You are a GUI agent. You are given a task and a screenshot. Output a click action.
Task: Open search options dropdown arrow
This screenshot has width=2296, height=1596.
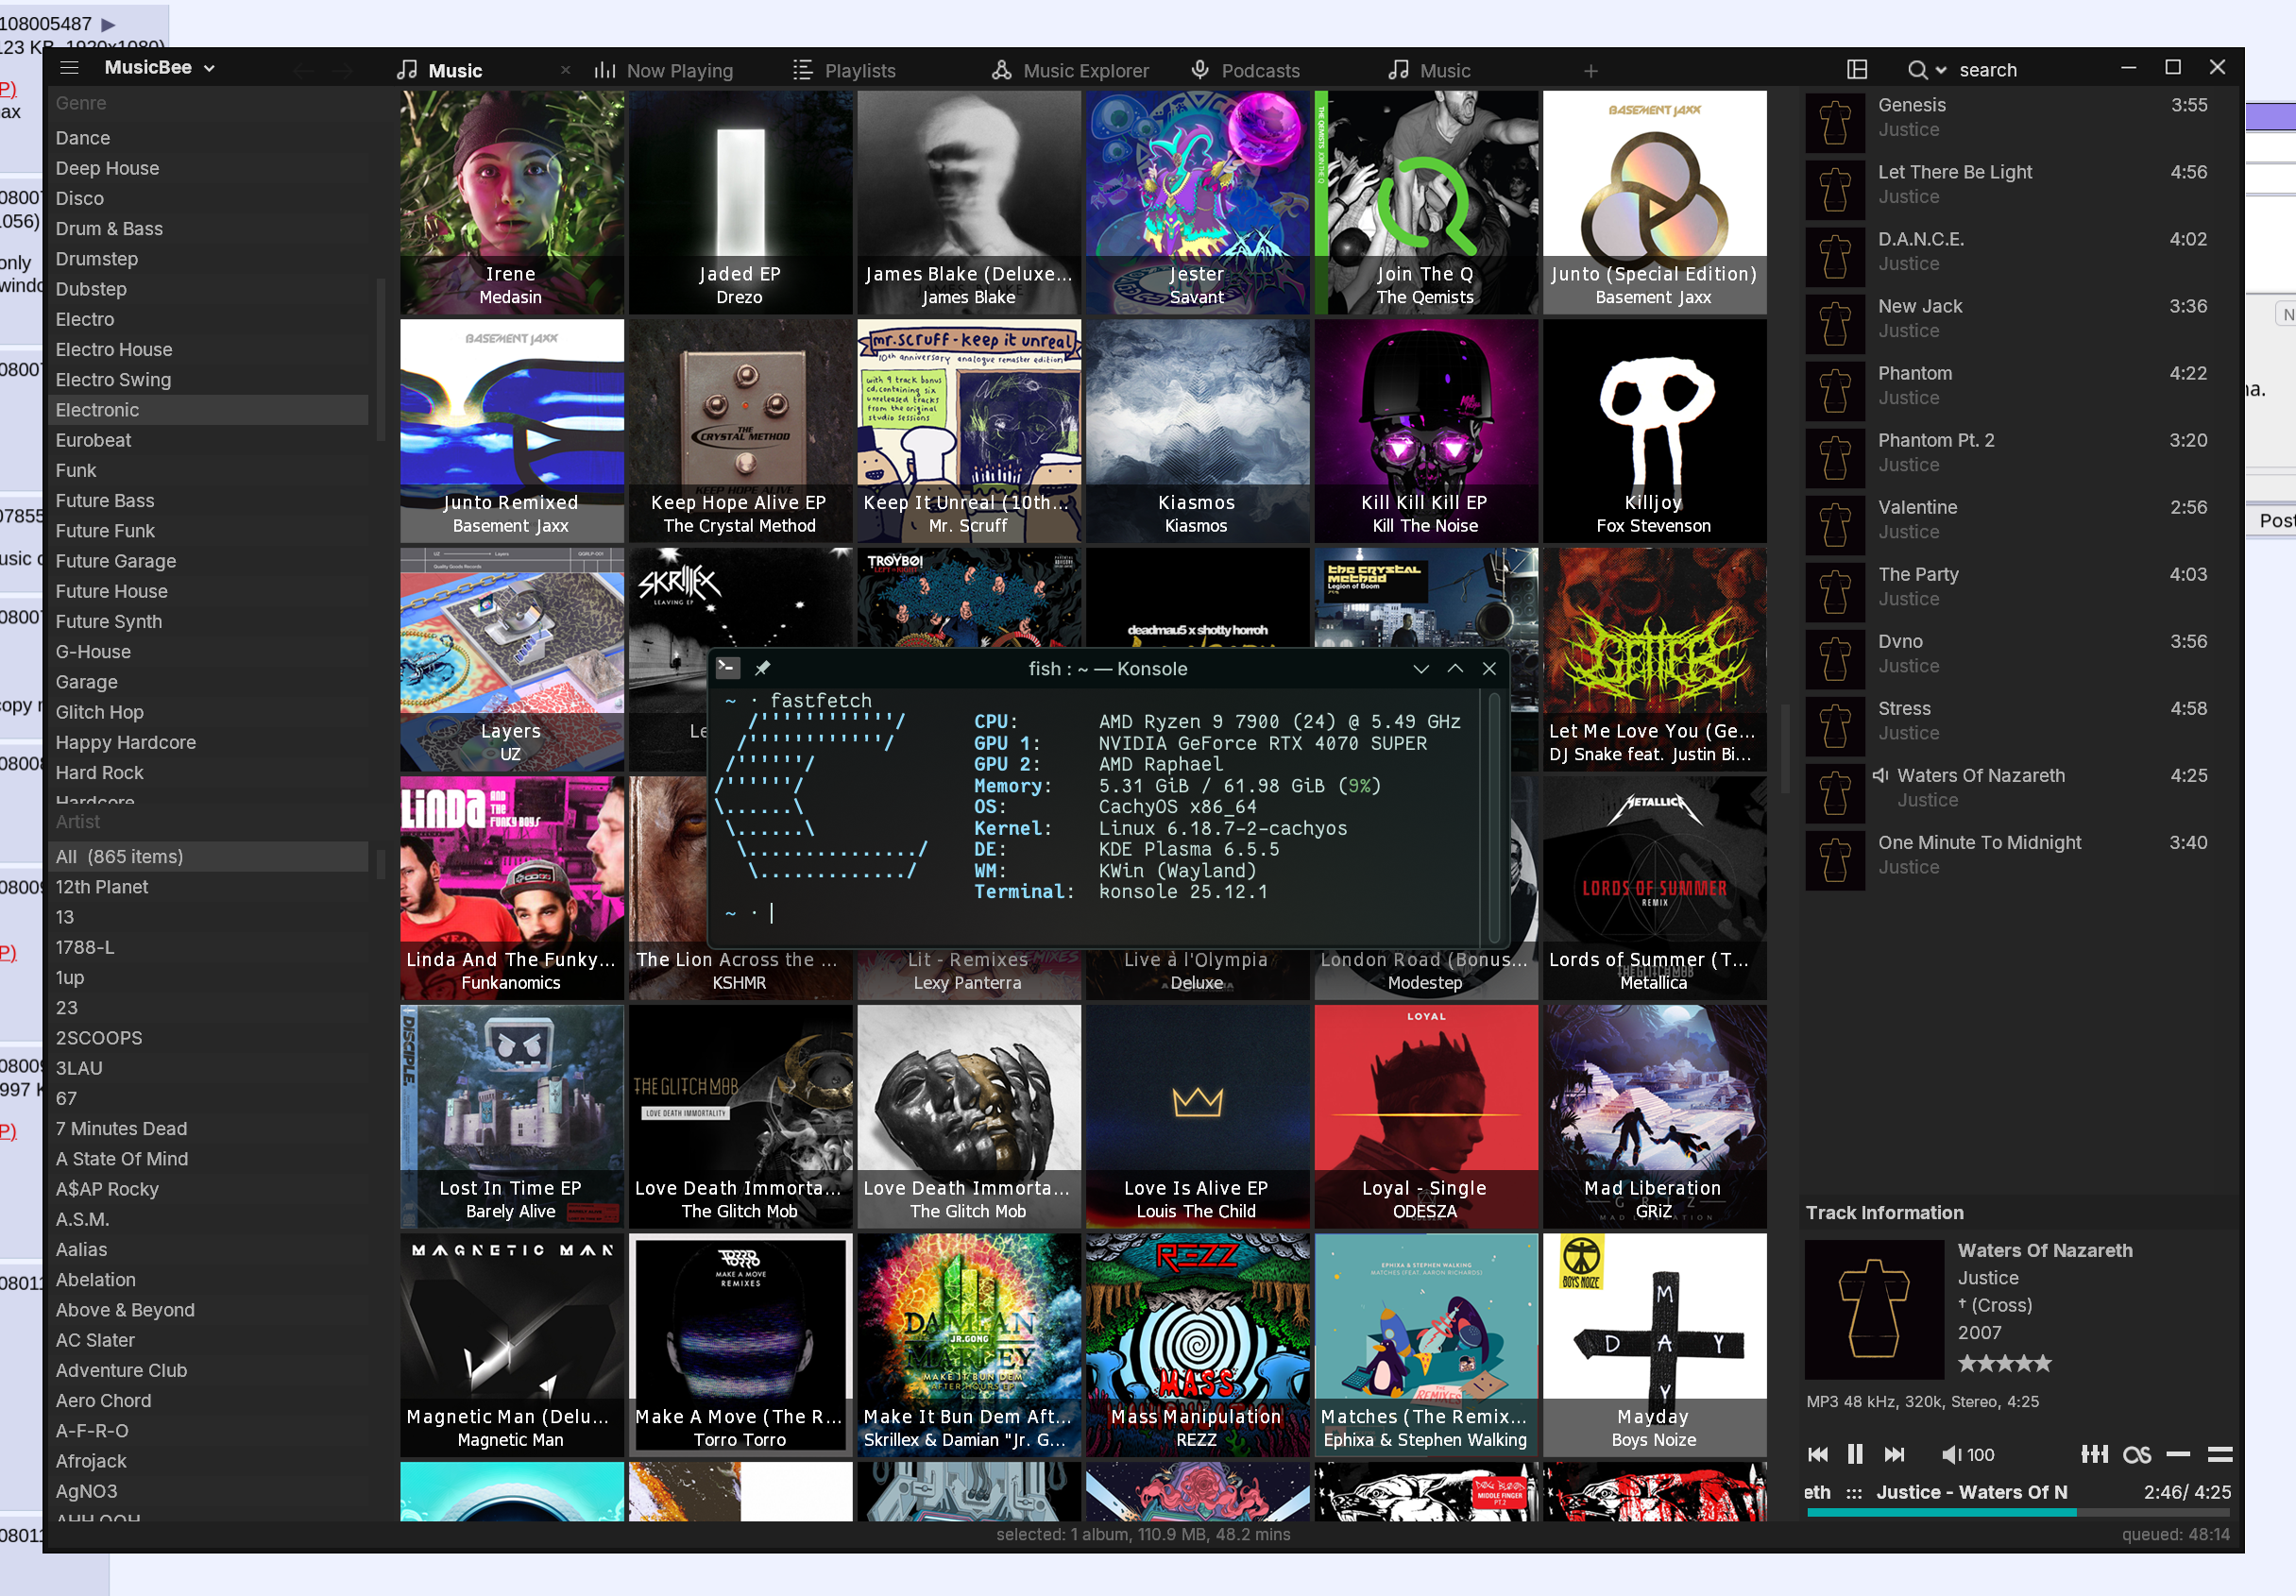click(1941, 70)
